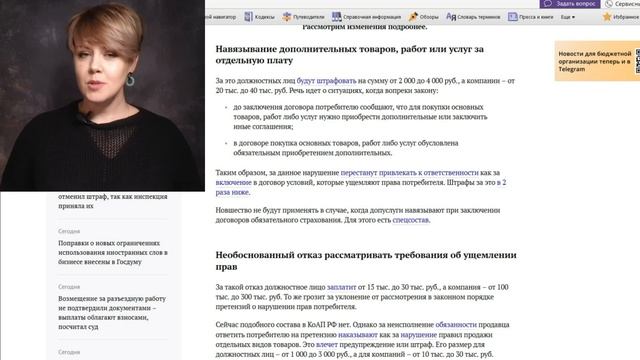
Task: Expand the Еще dropdown in the toolbar
Action: pos(567,17)
